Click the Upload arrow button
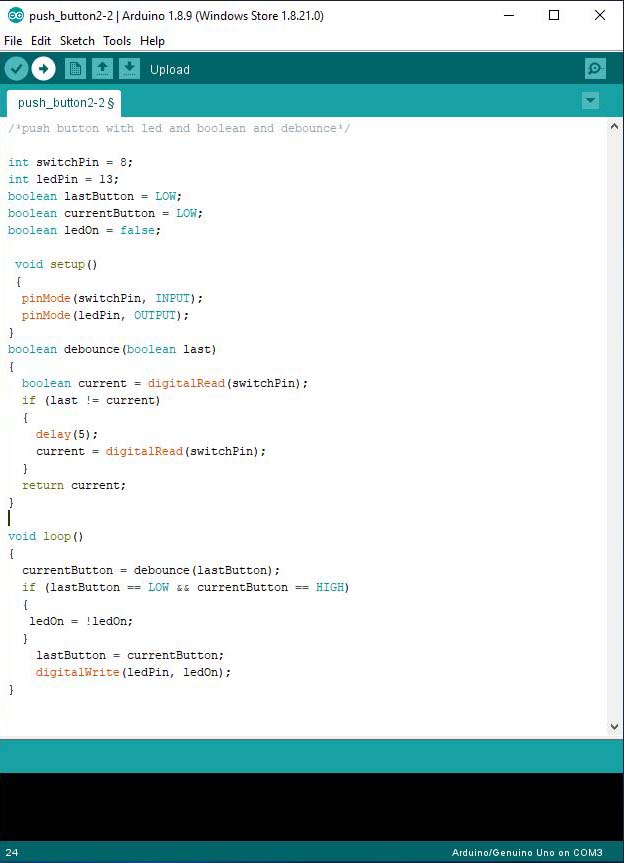The width and height of the screenshot is (624, 863). click(x=43, y=69)
